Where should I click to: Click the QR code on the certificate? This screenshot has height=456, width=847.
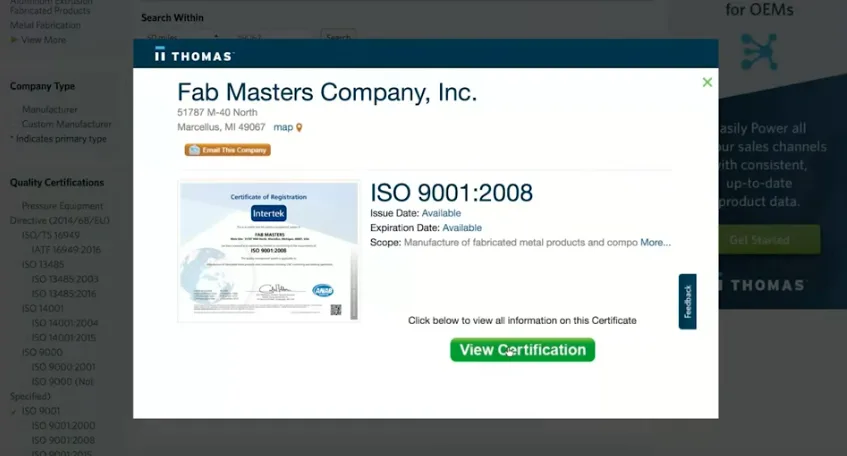click(336, 310)
